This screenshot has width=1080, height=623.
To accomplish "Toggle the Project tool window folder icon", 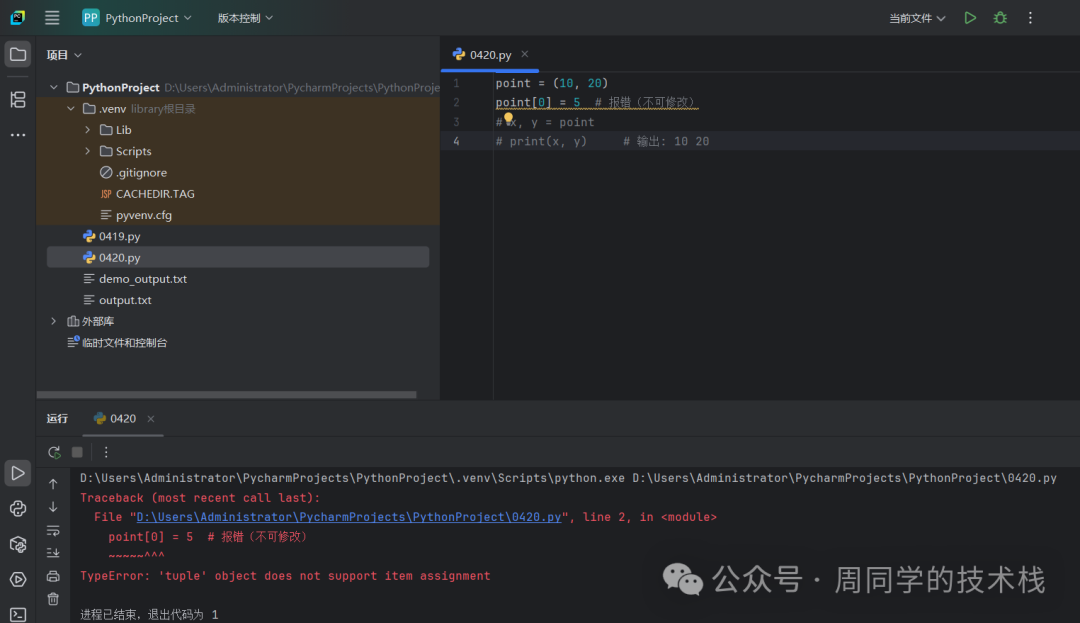I will 17,54.
